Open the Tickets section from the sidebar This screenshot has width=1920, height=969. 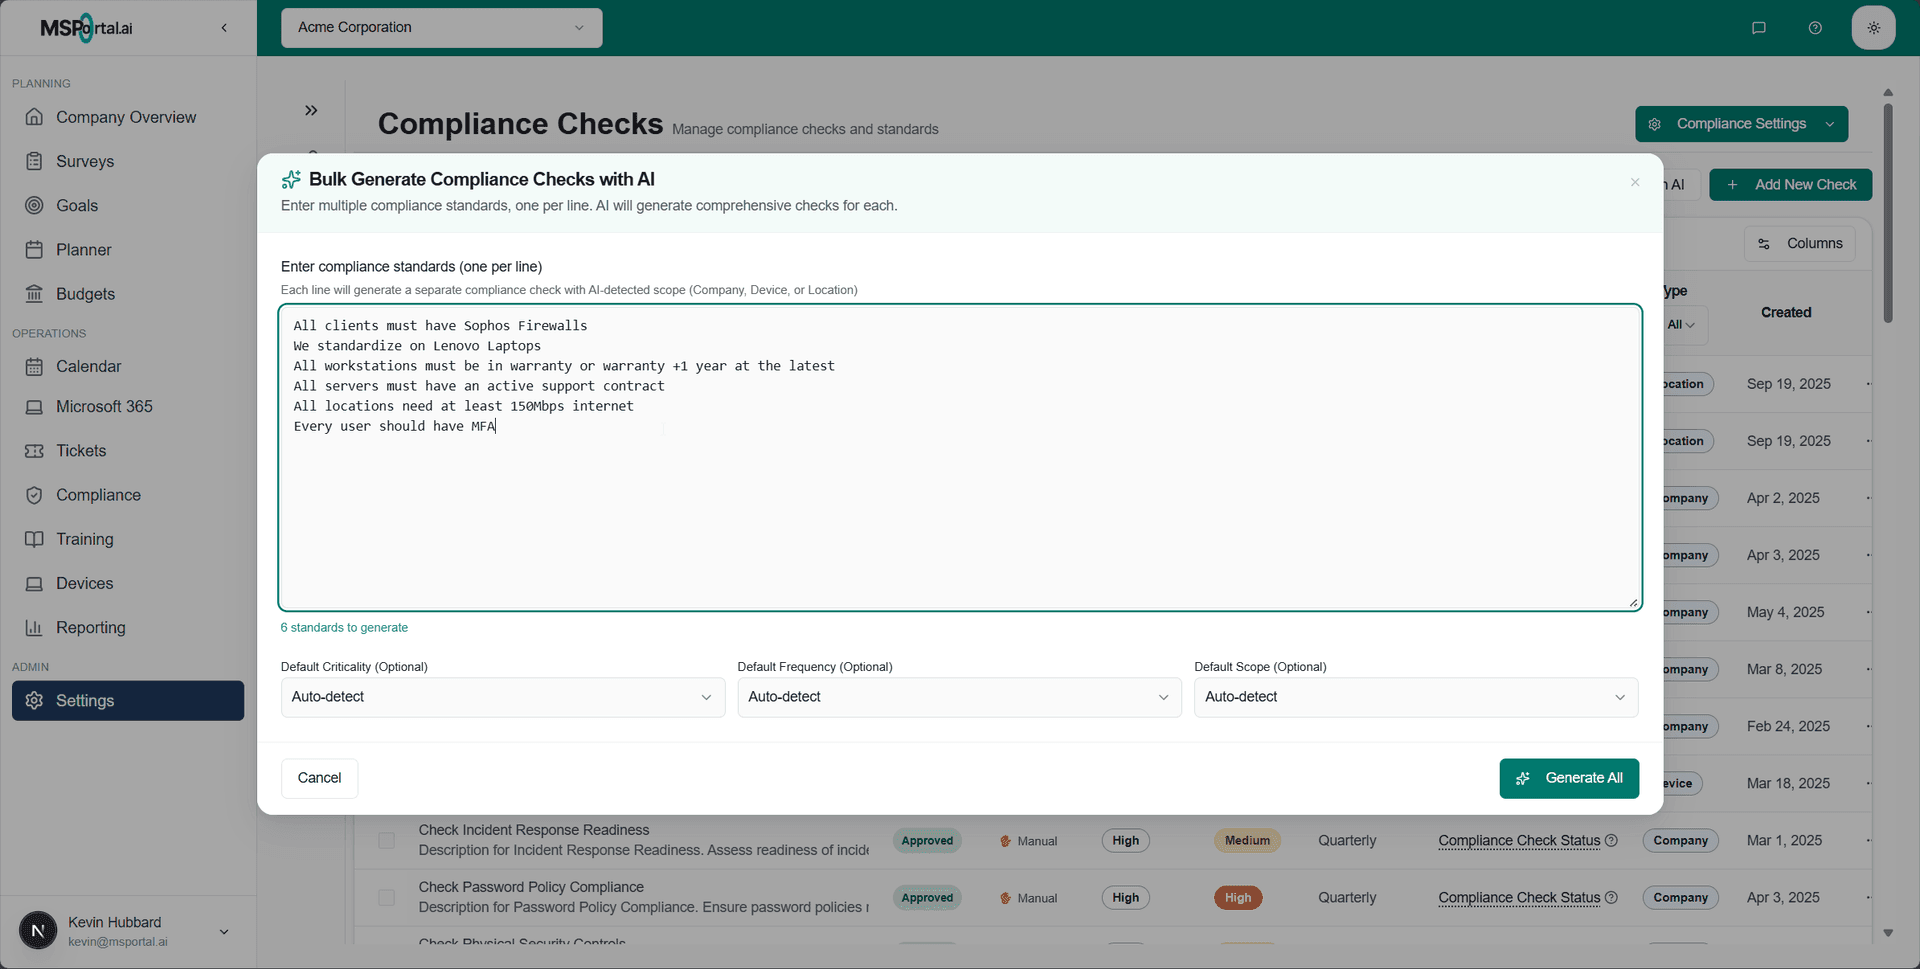pos(80,450)
